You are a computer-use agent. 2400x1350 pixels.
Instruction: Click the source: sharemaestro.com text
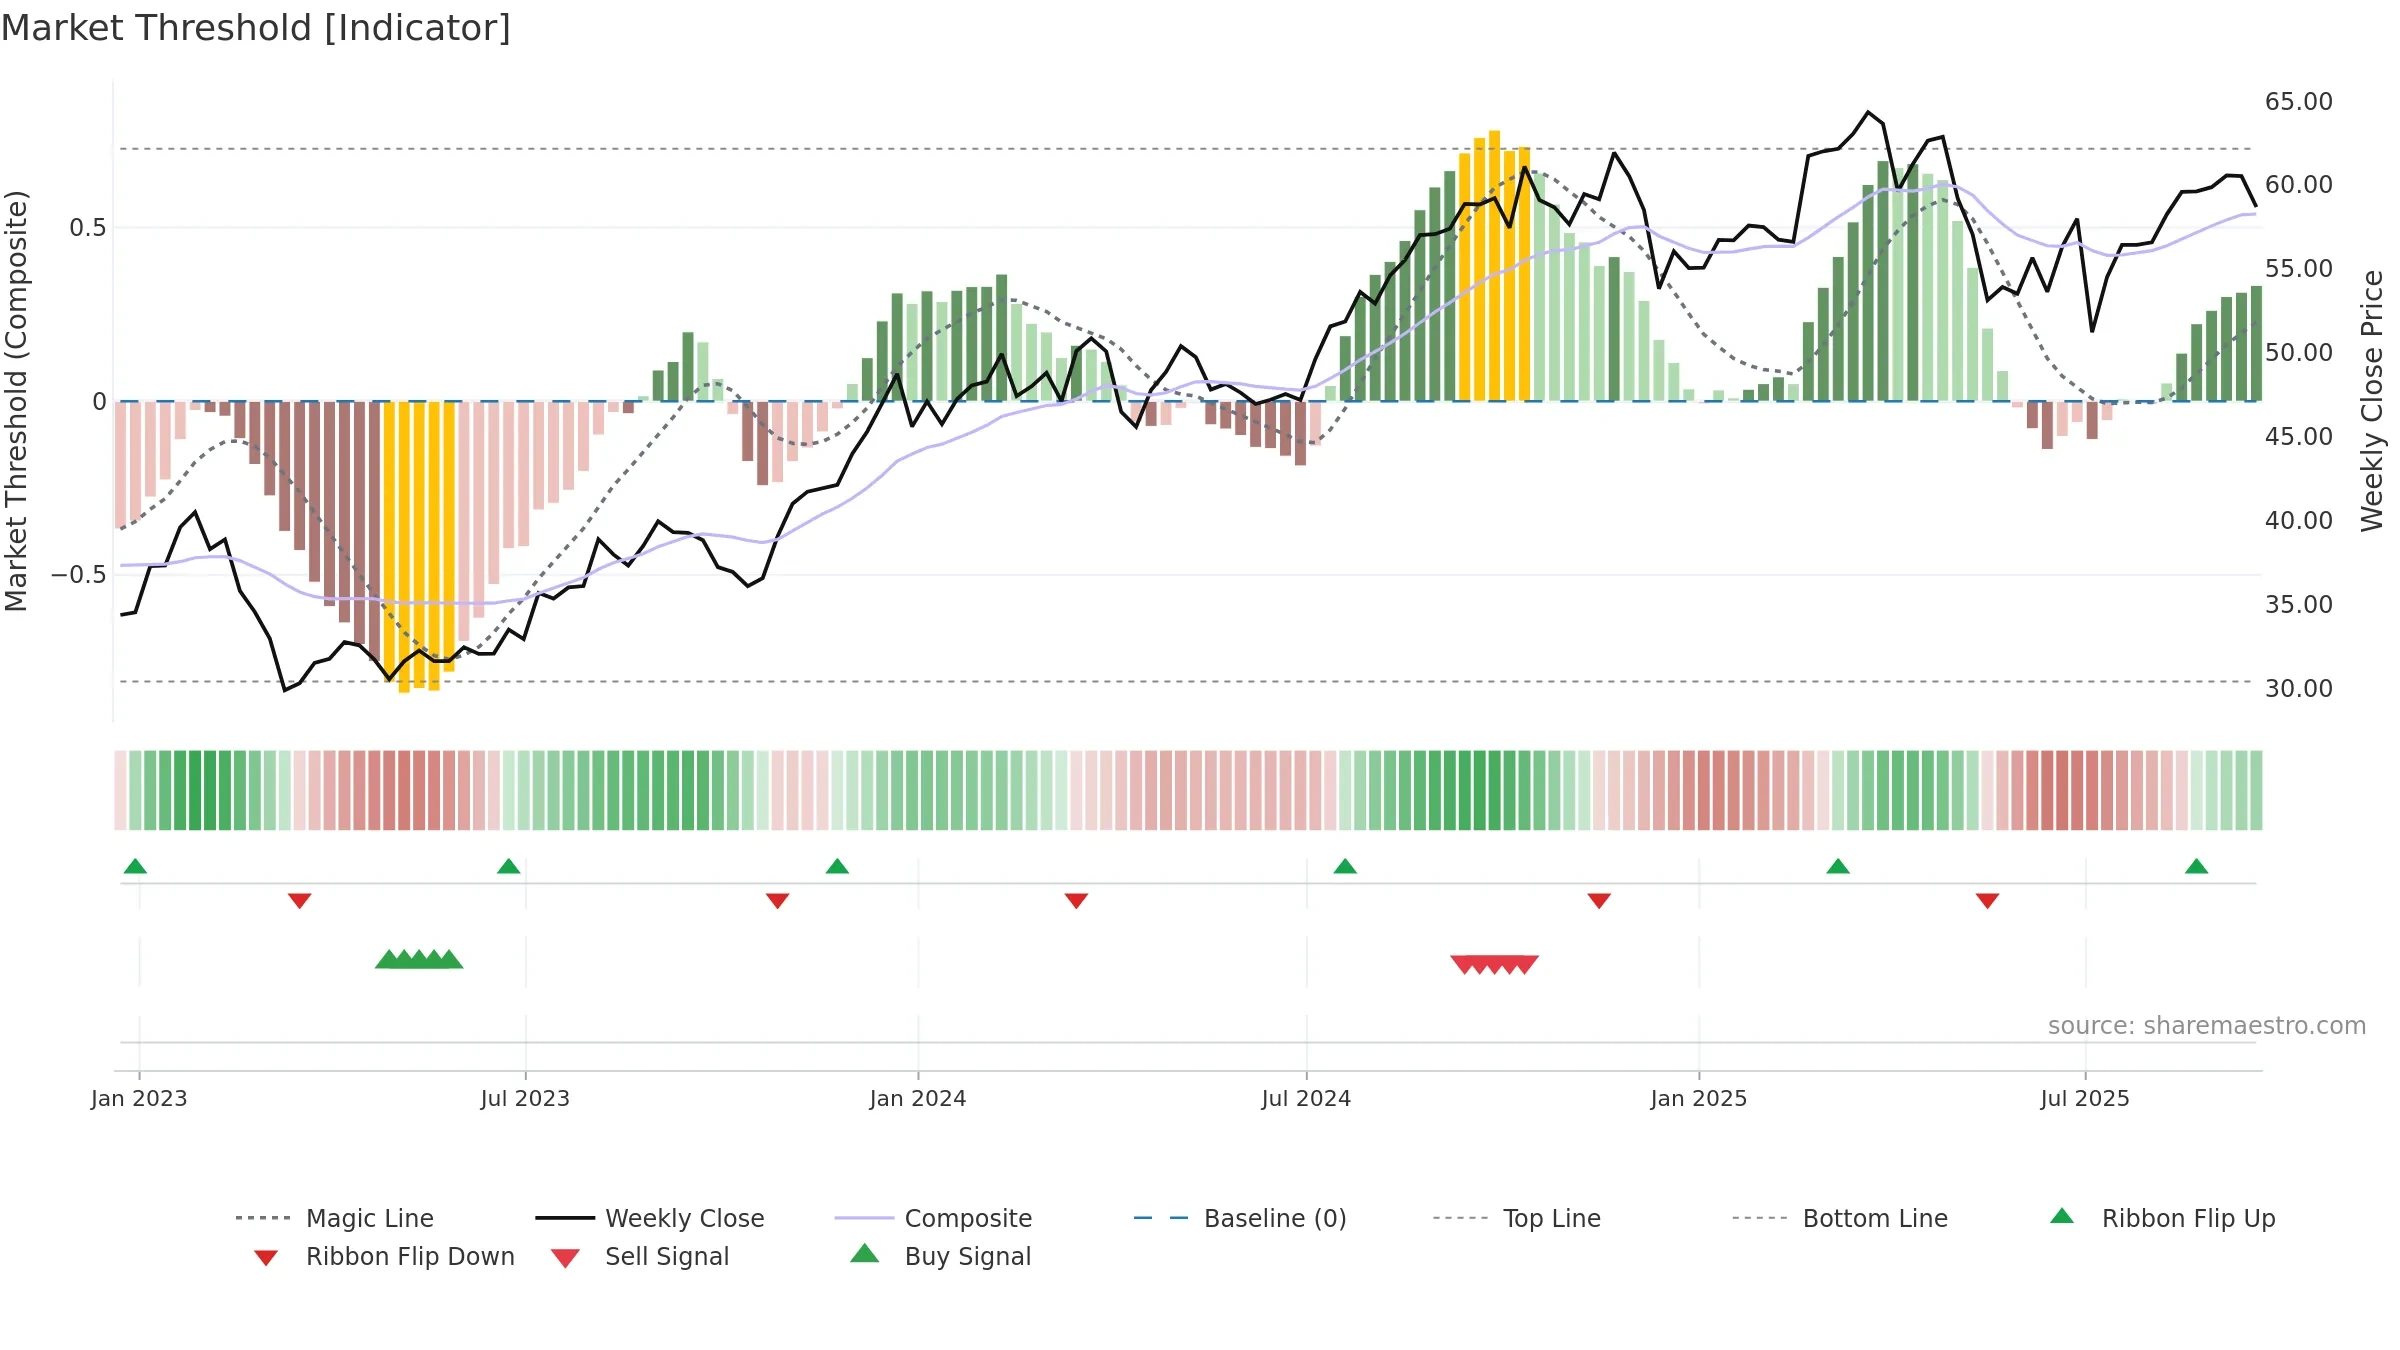pyautogui.click(x=2207, y=1025)
